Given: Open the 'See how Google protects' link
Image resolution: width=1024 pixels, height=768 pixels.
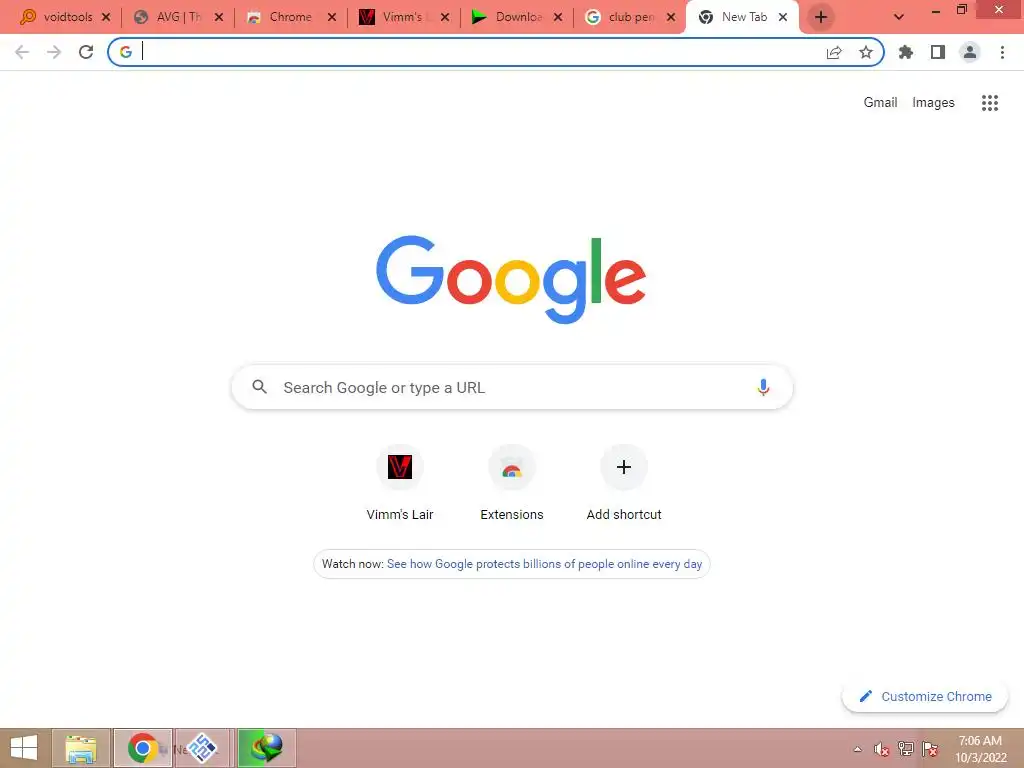Looking at the screenshot, I should click(544, 564).
